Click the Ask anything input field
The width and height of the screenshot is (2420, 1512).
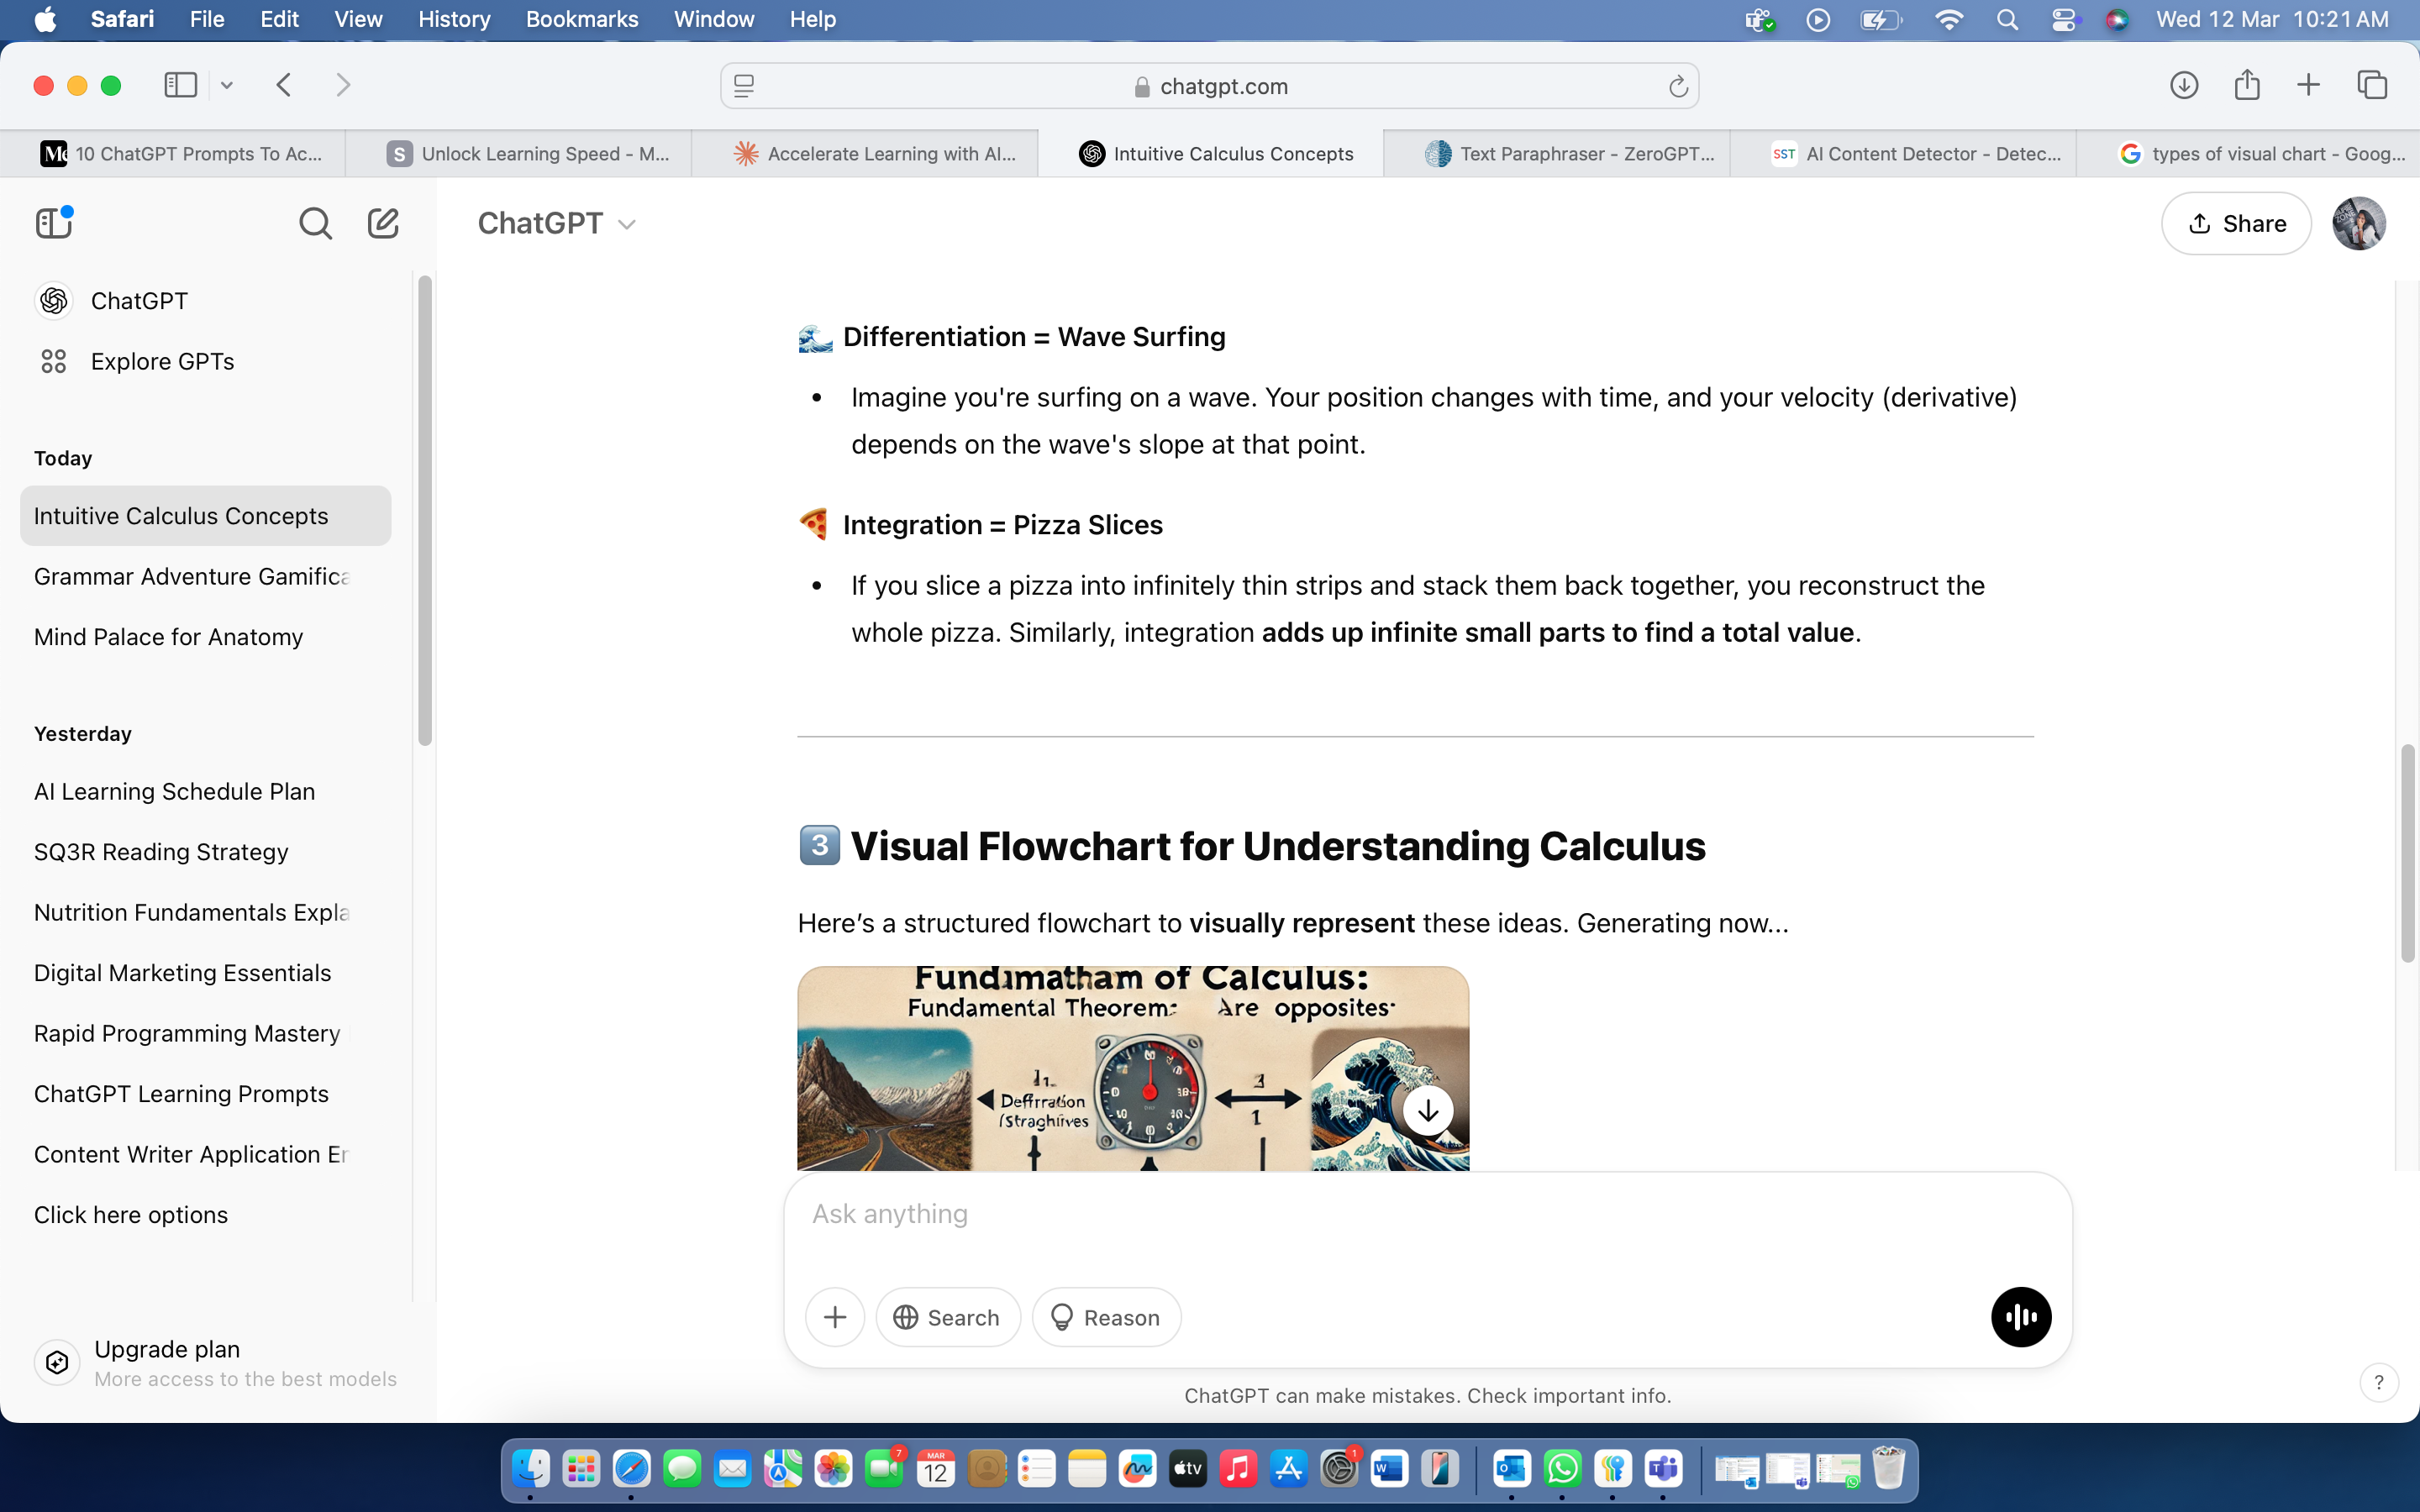(1427, 1214)
